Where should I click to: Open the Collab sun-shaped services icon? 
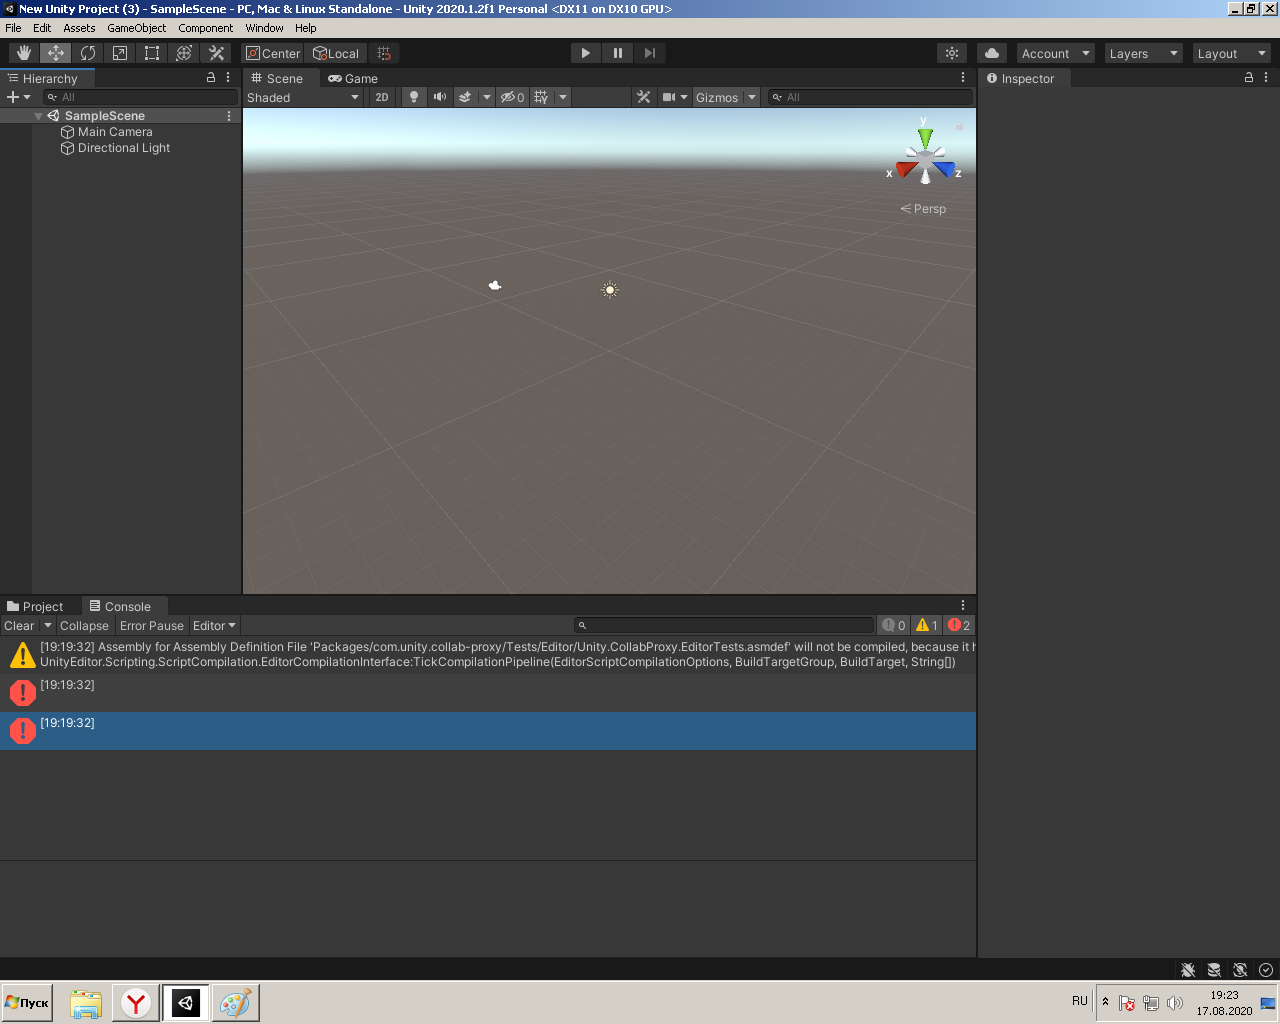[952, 53]
